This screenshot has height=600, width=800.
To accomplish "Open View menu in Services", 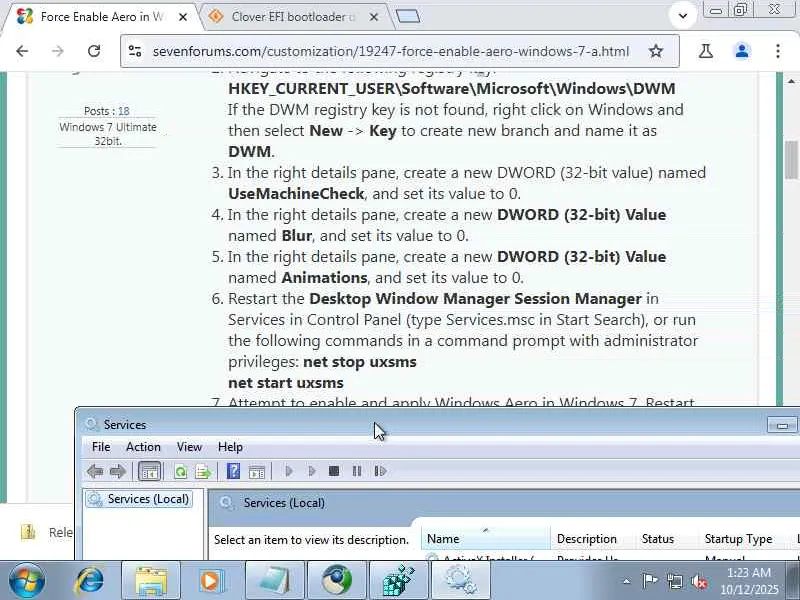I will [x=189, y=447].
